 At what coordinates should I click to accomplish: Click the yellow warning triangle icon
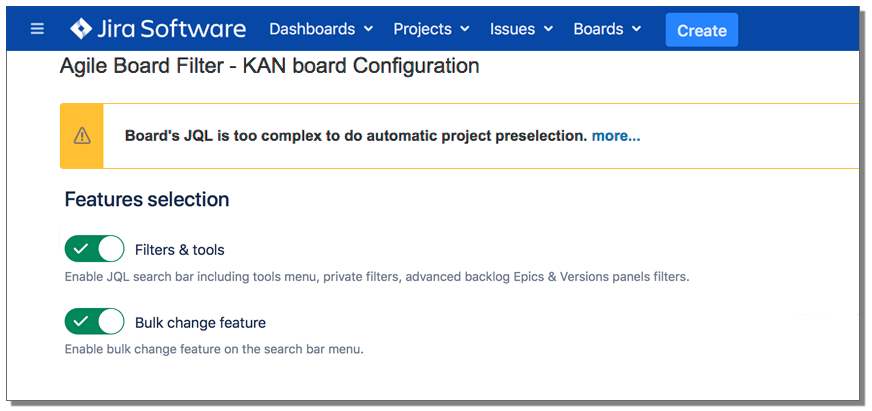click(x=82, y=136)
